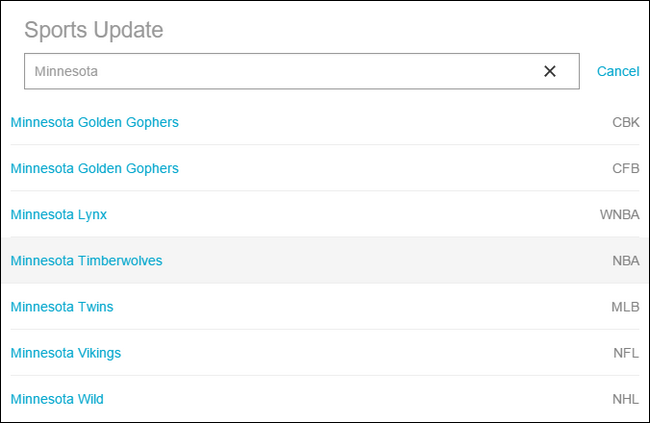This screenshot has height=423, width=650.
Task: Choose the Minnesota Lynx team link
Action: (x=58, y=214)
